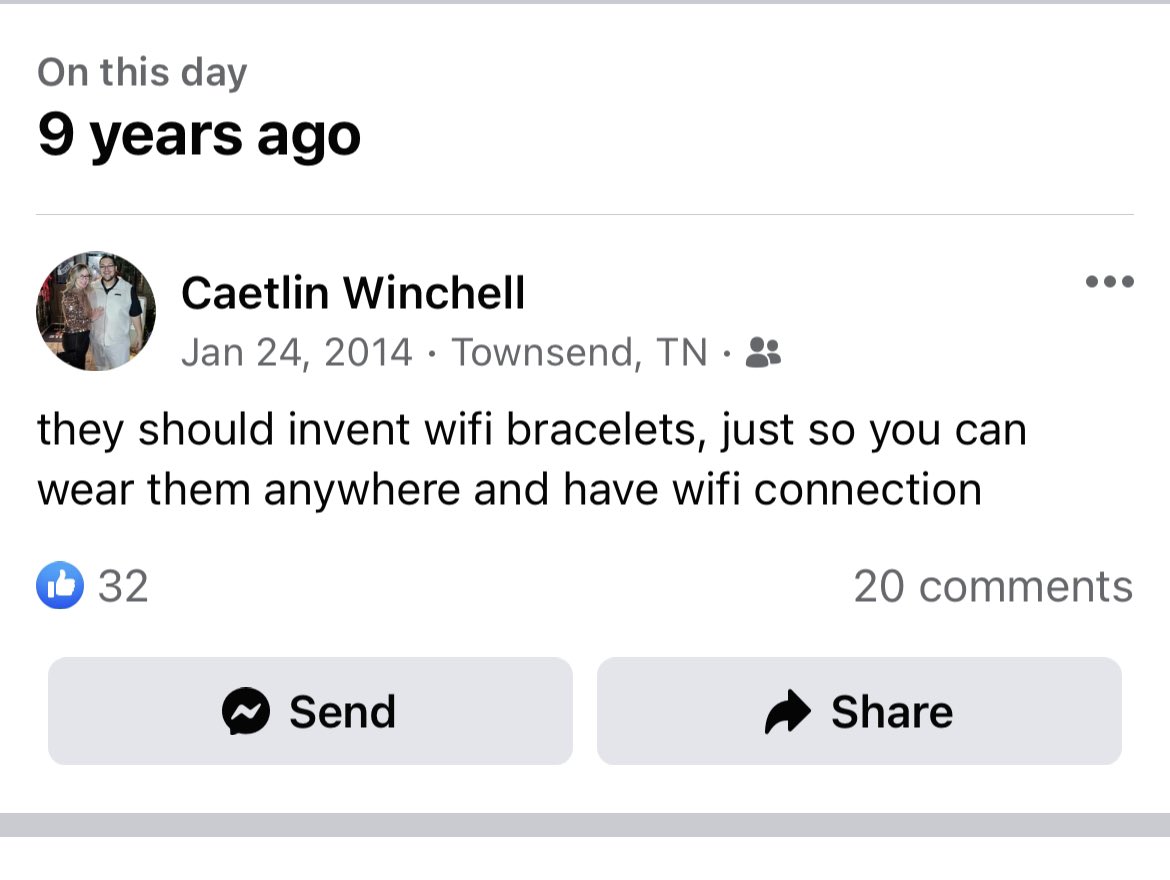Open Caetlin Winchell's circular profile picture
Screen dimensions: 1170x880
[96, 311]
